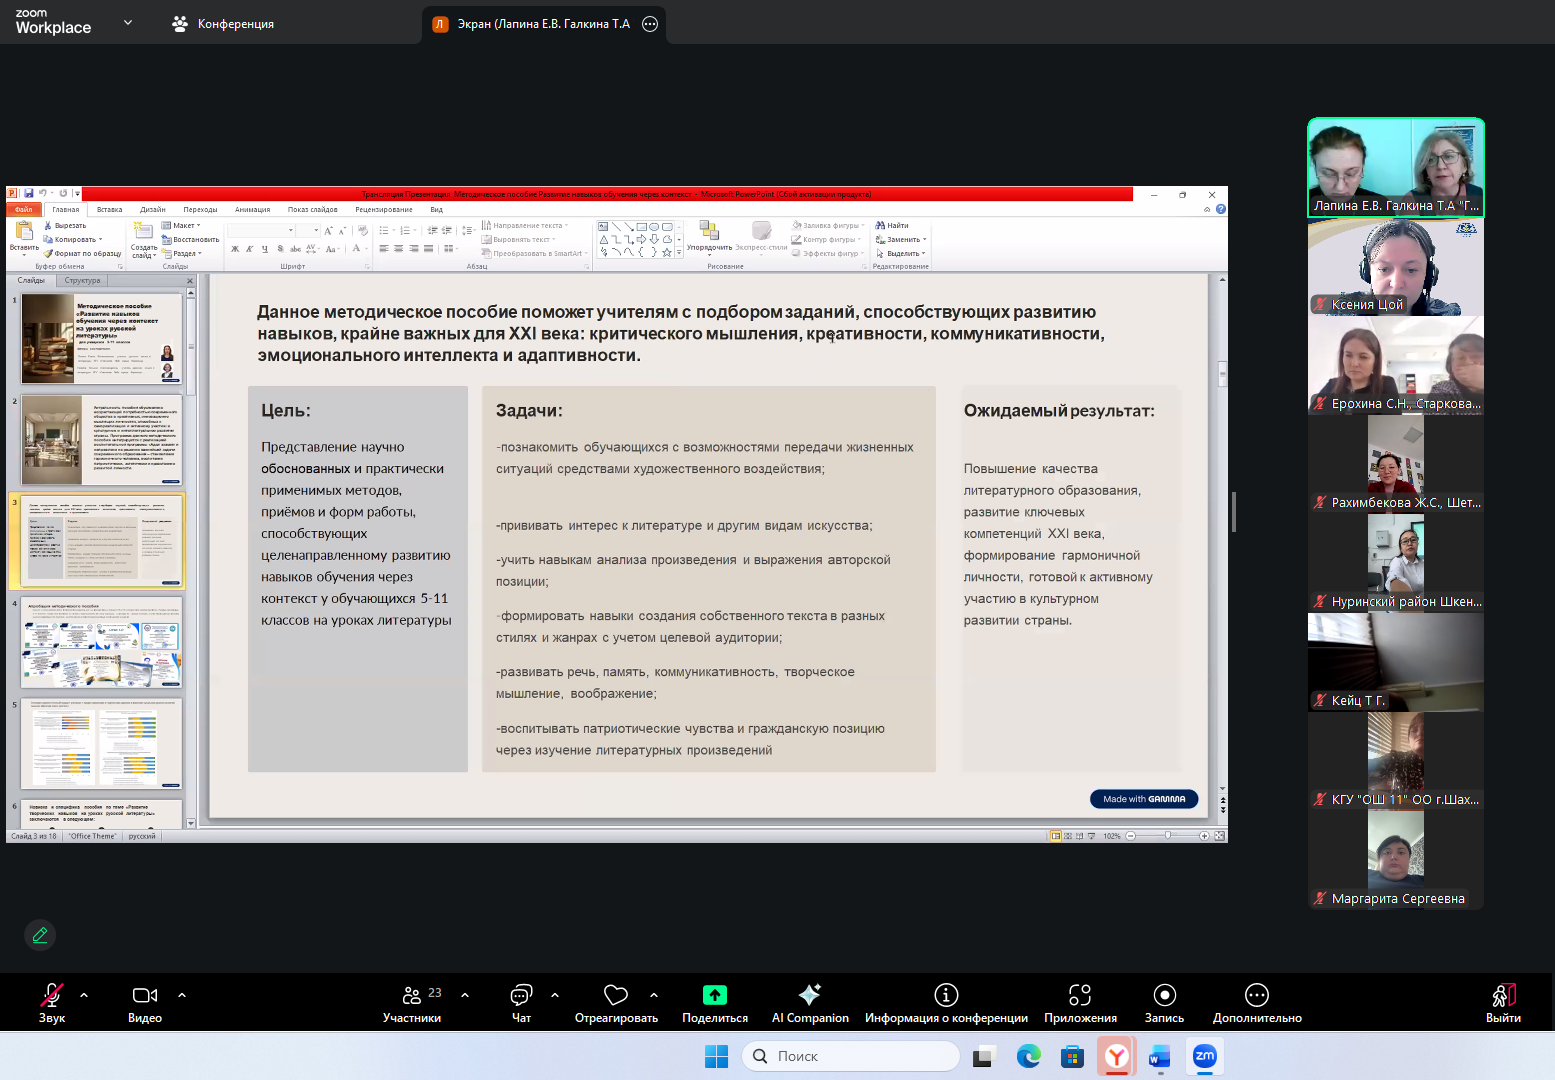Click the Отреагировать reactions heart icon
The width and height of the screenshot is (1555, 1080).
(616, 996)
